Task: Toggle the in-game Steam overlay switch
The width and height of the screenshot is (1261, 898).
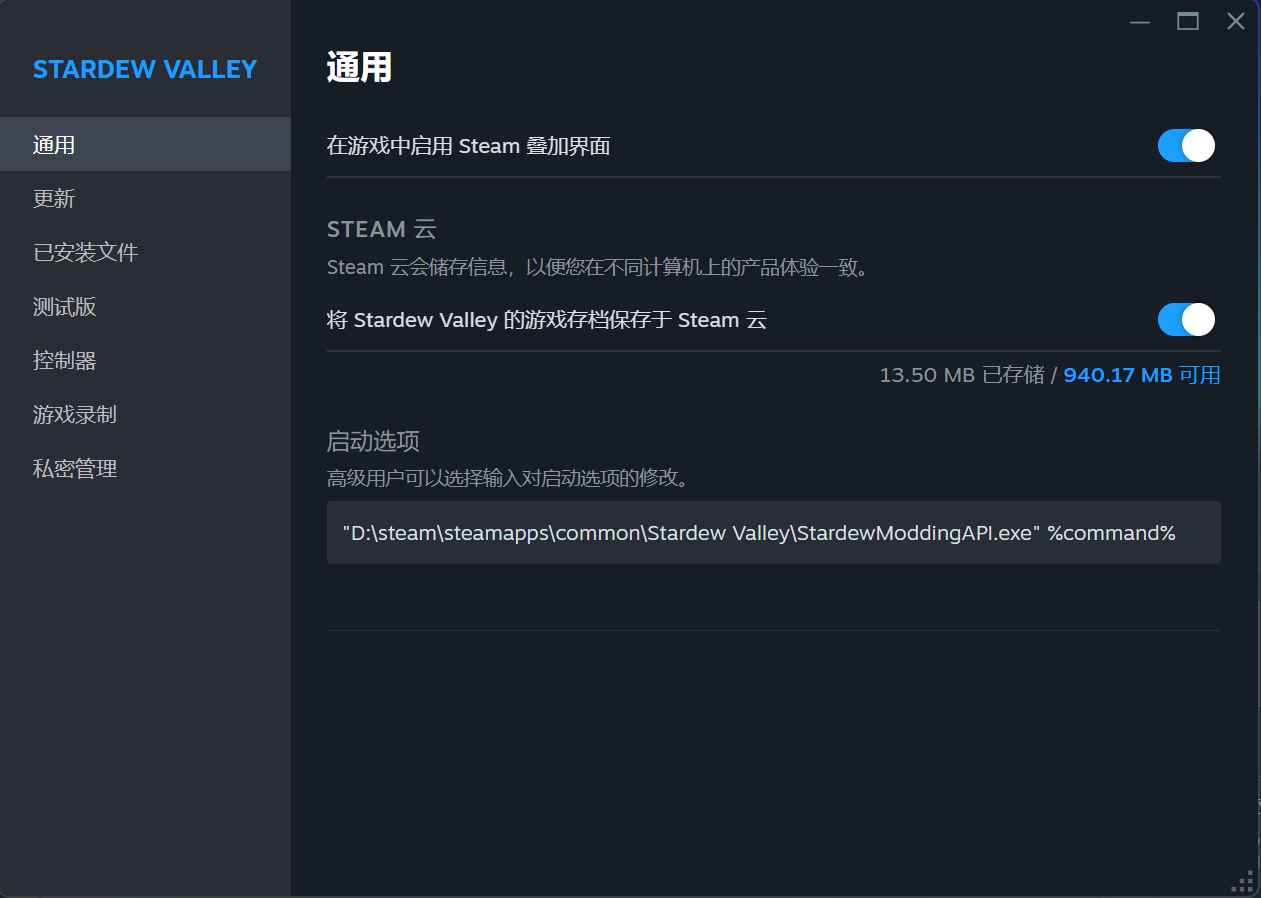Action: tap(1186, 146)
